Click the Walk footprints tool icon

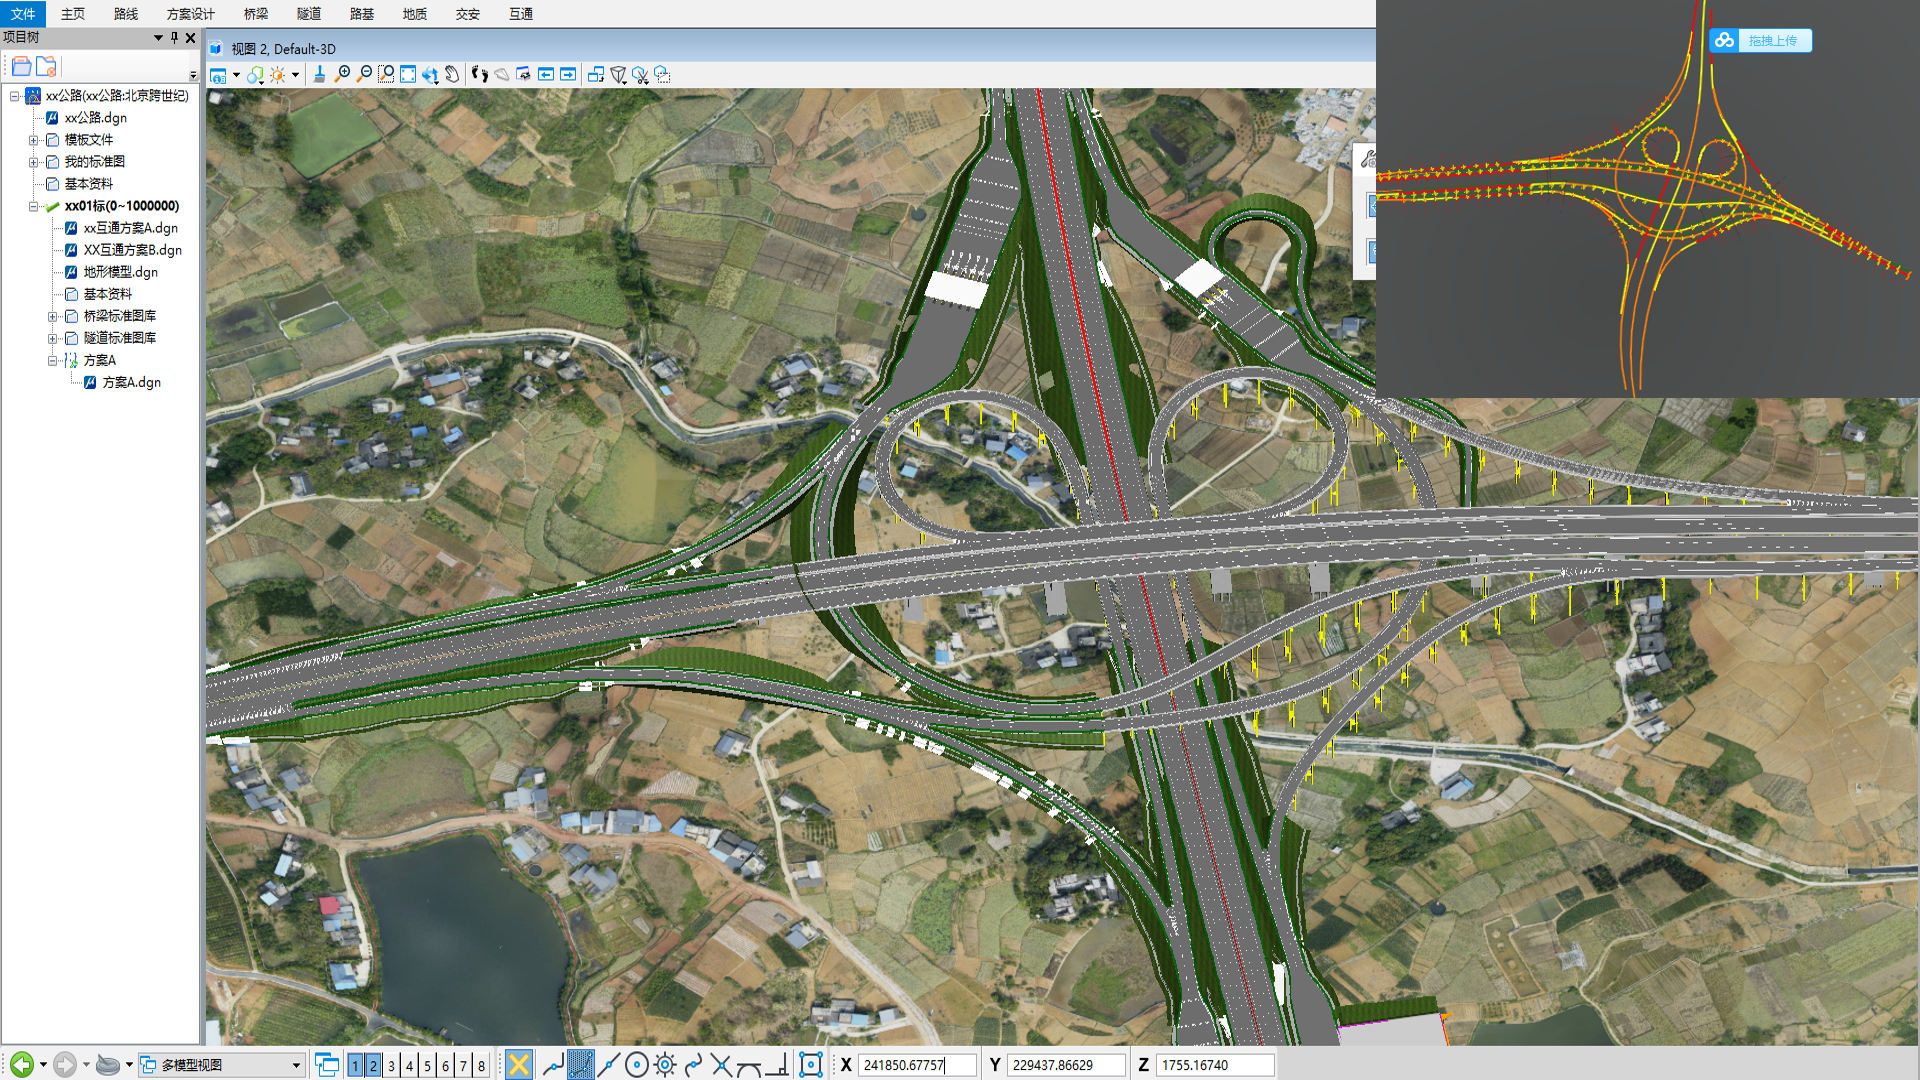[480, 75]
